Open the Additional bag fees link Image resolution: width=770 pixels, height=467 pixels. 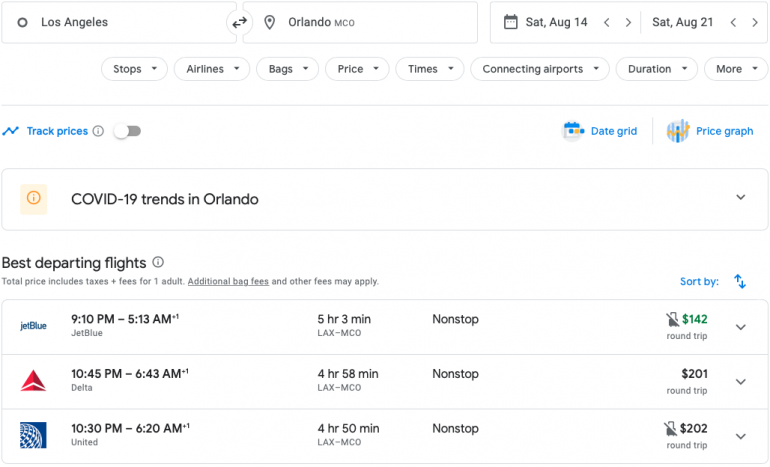click(228, 282)
